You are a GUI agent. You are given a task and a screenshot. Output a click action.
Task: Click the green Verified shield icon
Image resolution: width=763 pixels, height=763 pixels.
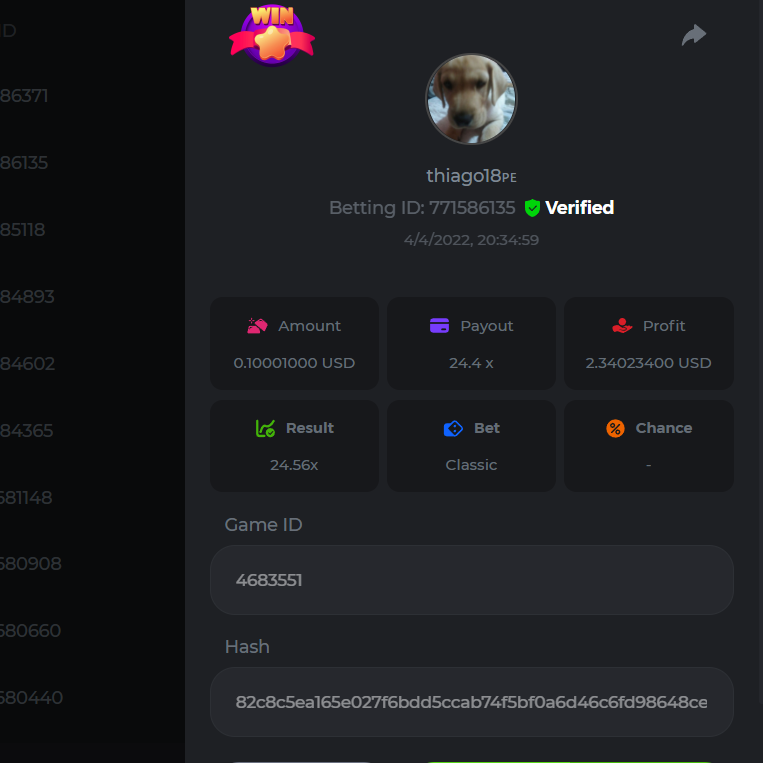tap(532, 208)
